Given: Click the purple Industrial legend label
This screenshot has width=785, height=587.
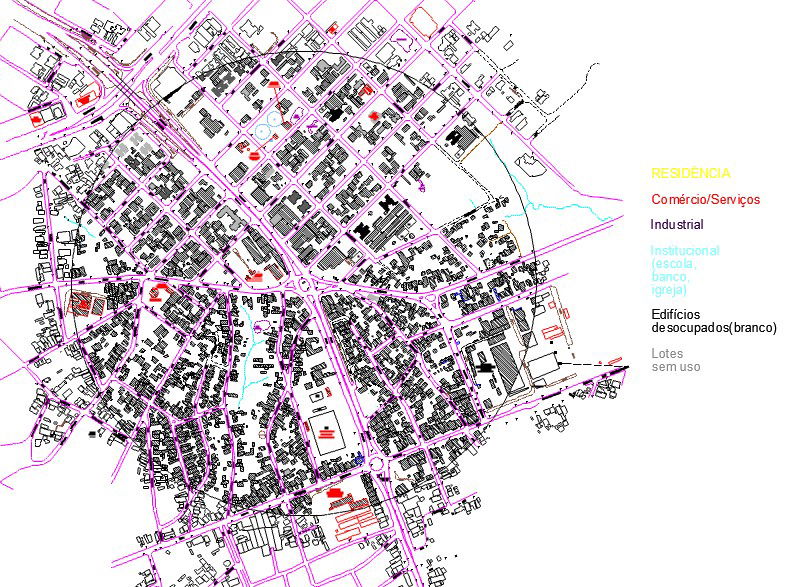Looking at the screenshot, I should pos(677,225).
